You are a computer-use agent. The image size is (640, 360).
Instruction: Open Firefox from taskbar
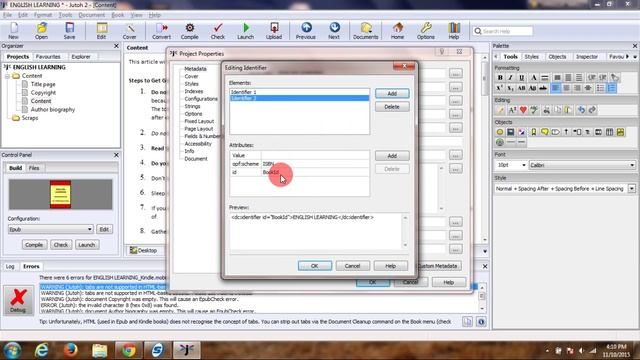click(71, 350)
